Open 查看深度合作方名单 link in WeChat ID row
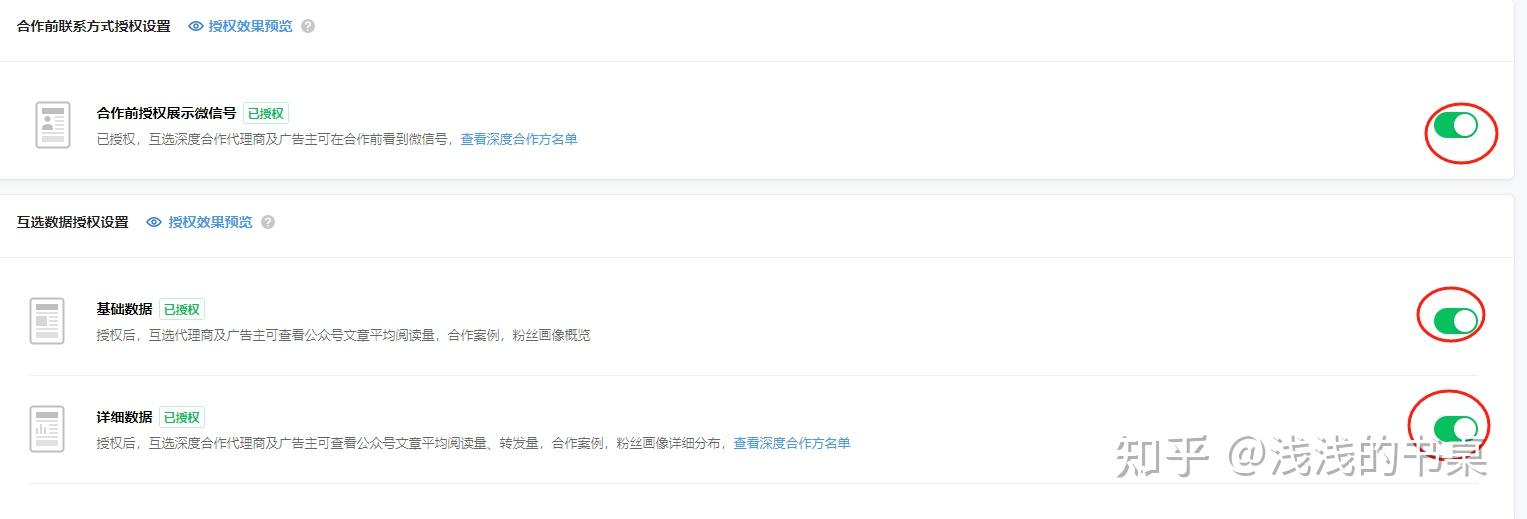The image size is (1527, 519). [x=519, y=140]
